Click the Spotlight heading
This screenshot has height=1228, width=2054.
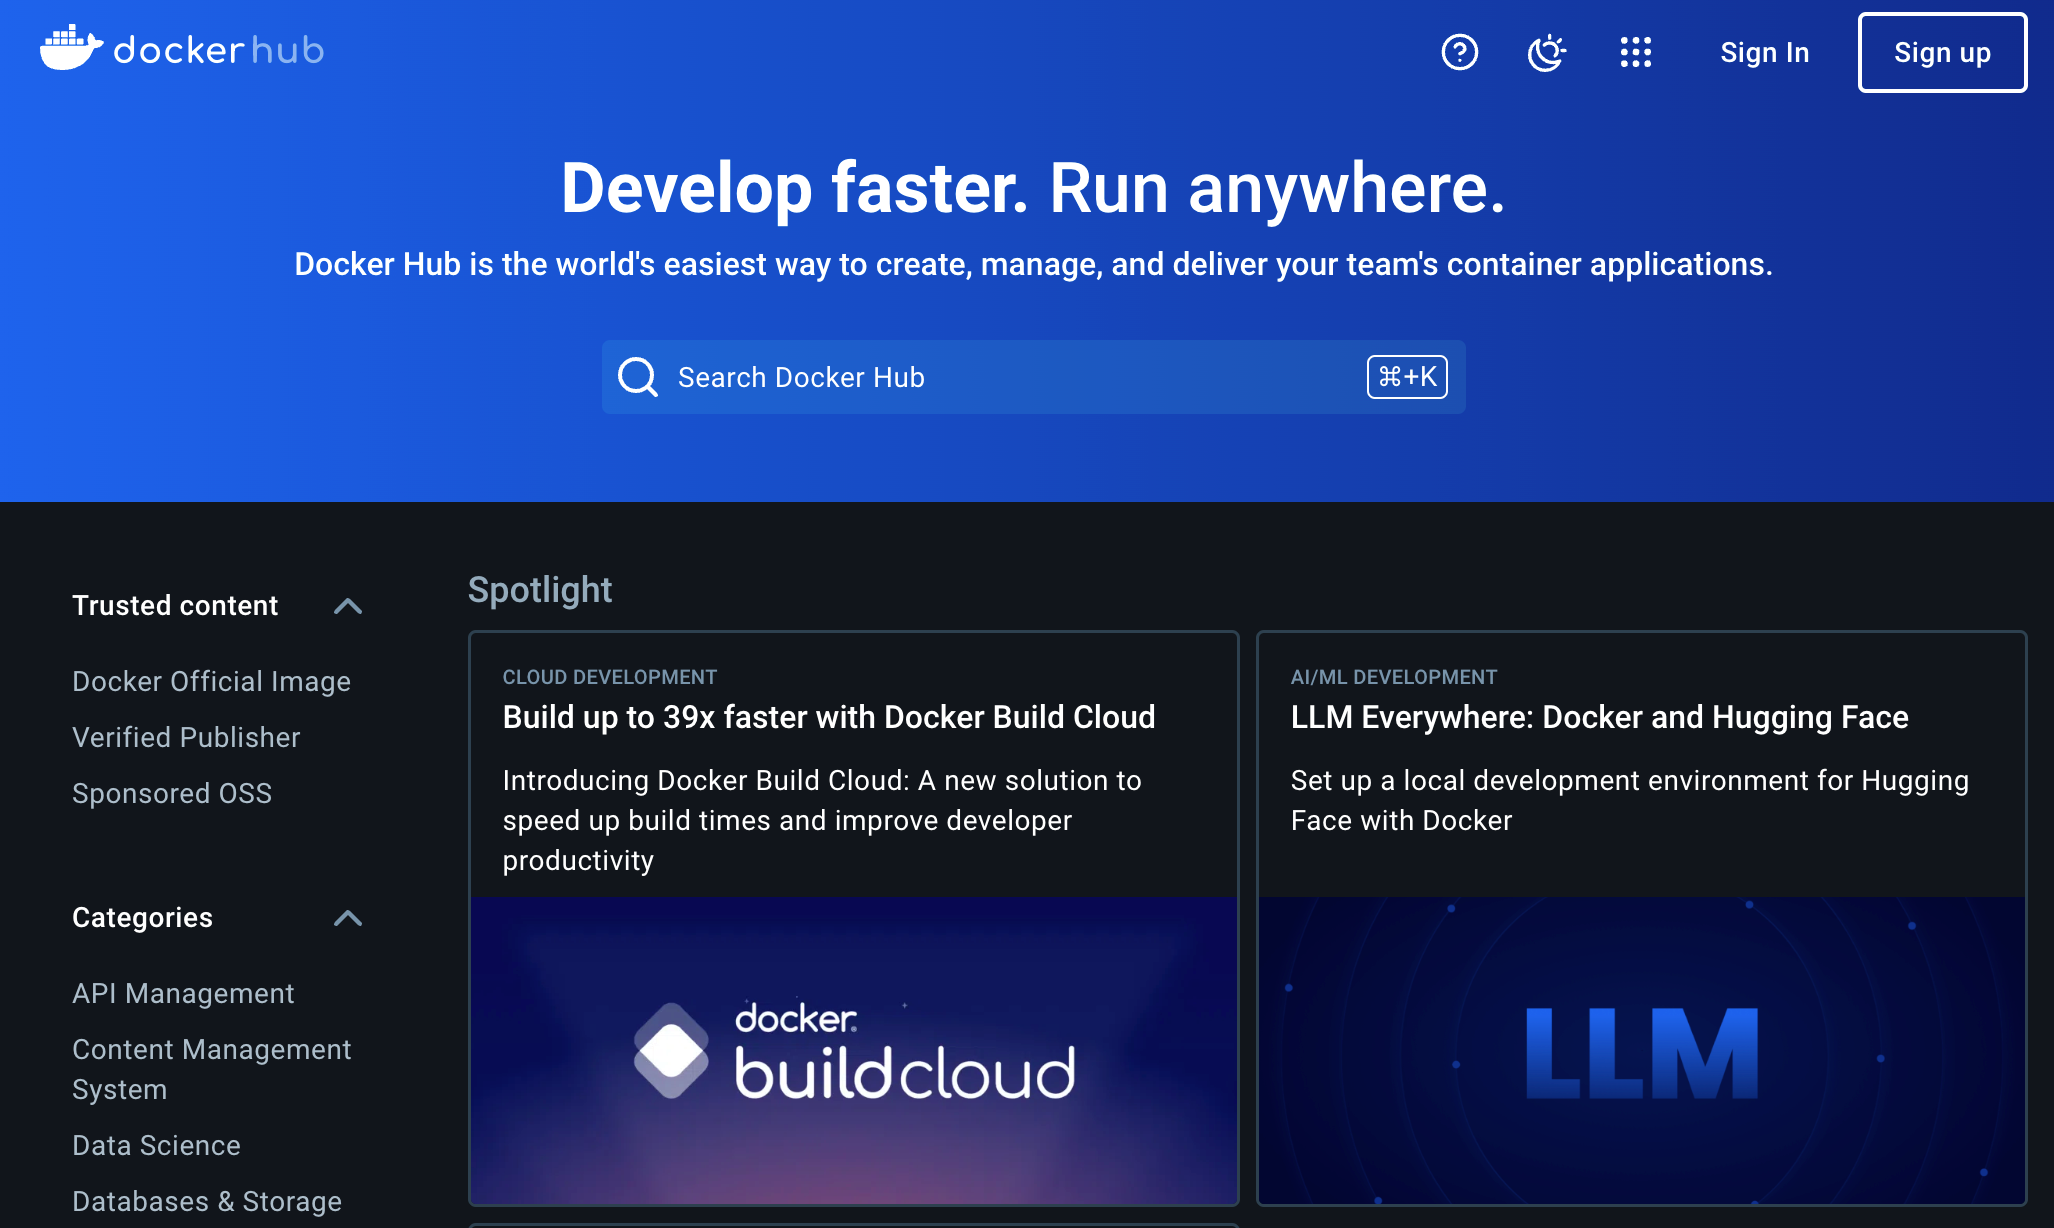click(x=540, y=590)
